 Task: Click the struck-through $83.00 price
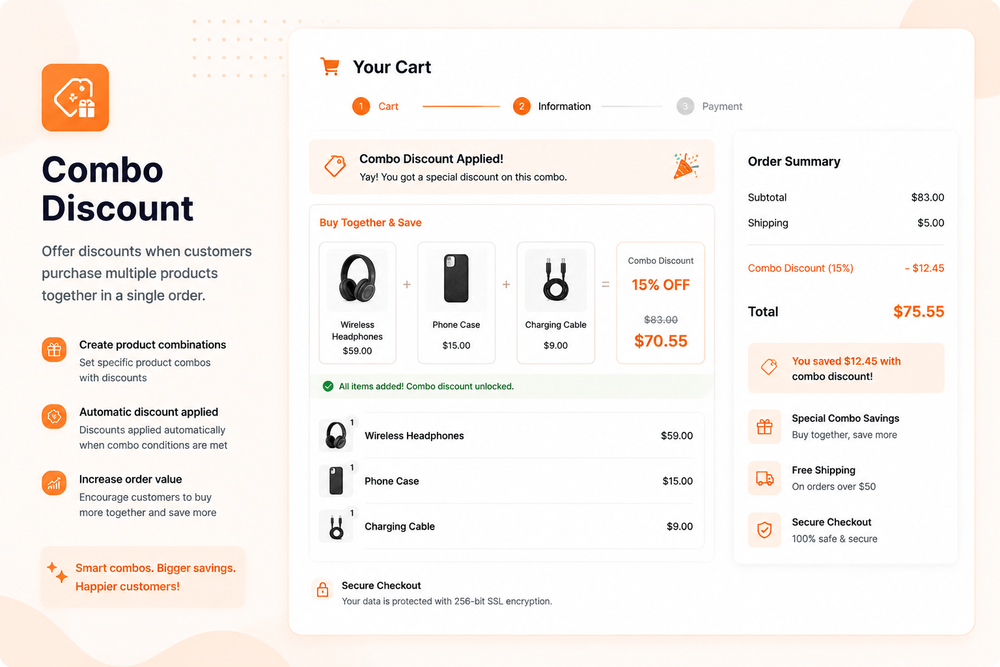click(661, 319)
